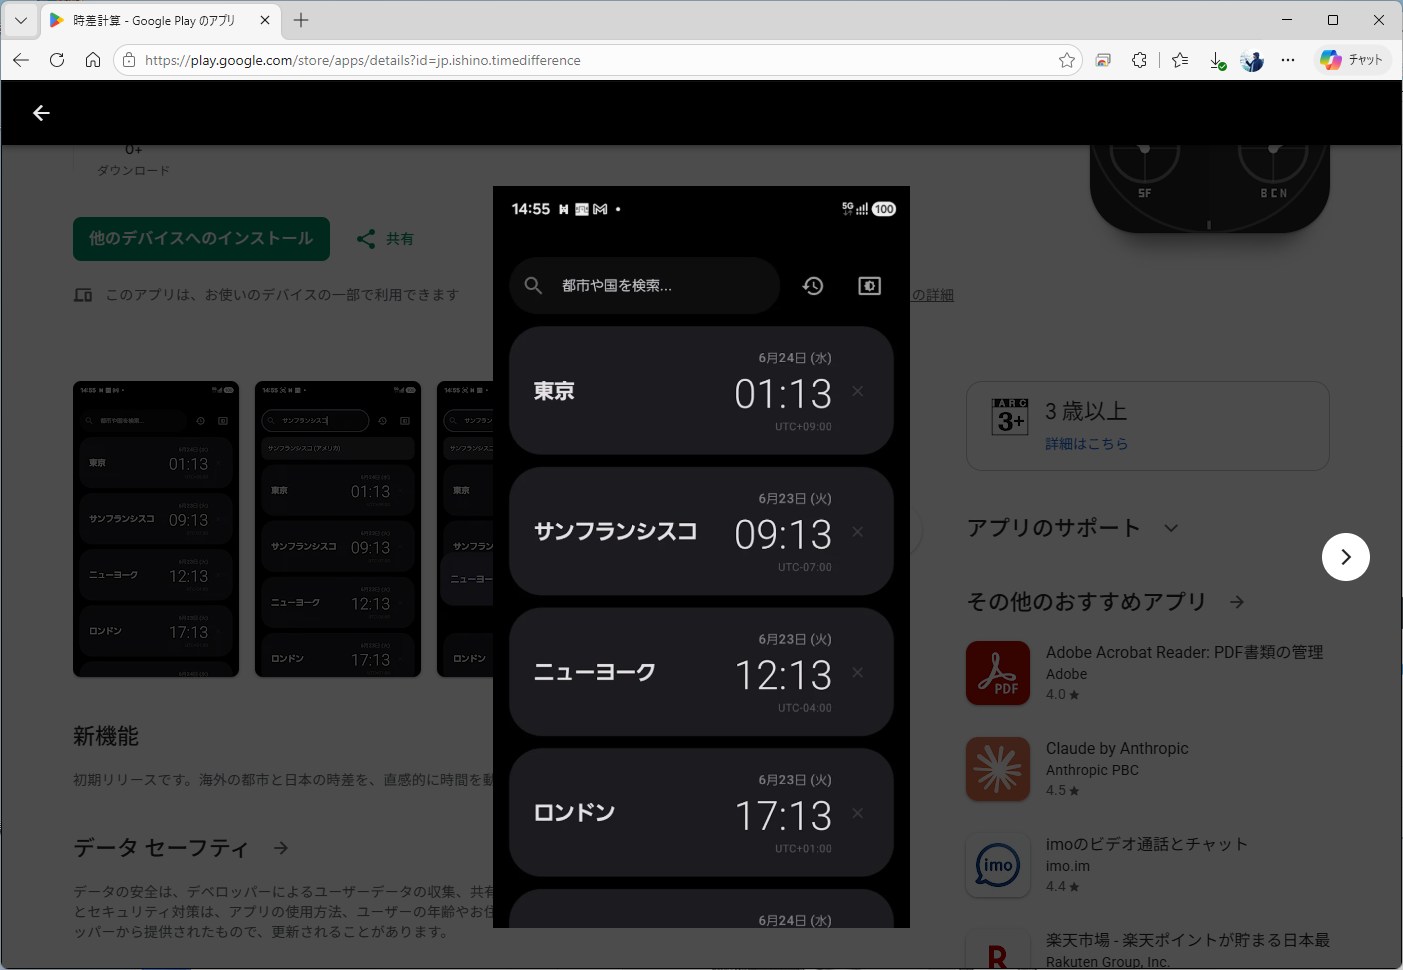This screenshot has height=970, width=1403.
Task: Open Claude by Anthropic app icon
Action: pos(998,769)
